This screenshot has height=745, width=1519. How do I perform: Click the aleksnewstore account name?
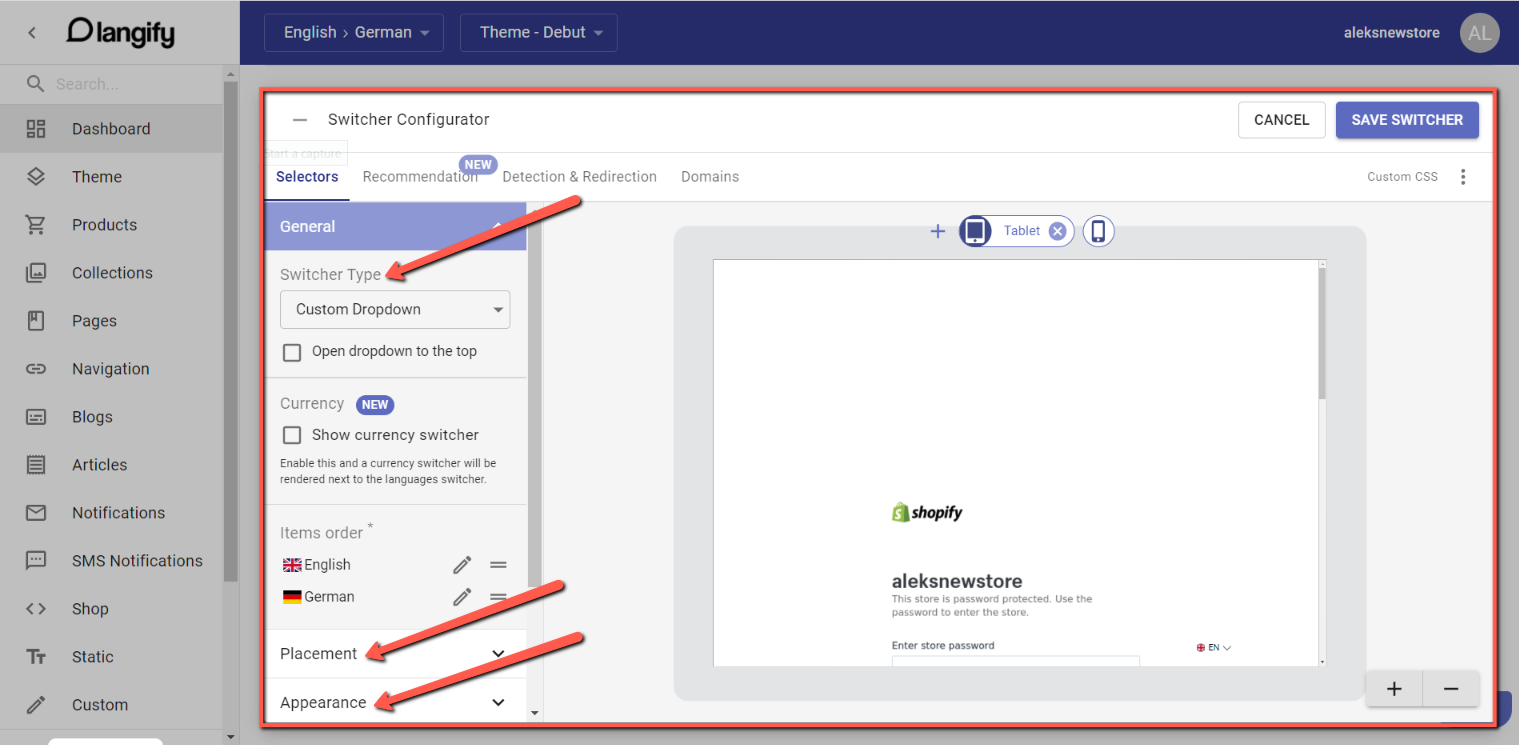(x=1392, y=33)
